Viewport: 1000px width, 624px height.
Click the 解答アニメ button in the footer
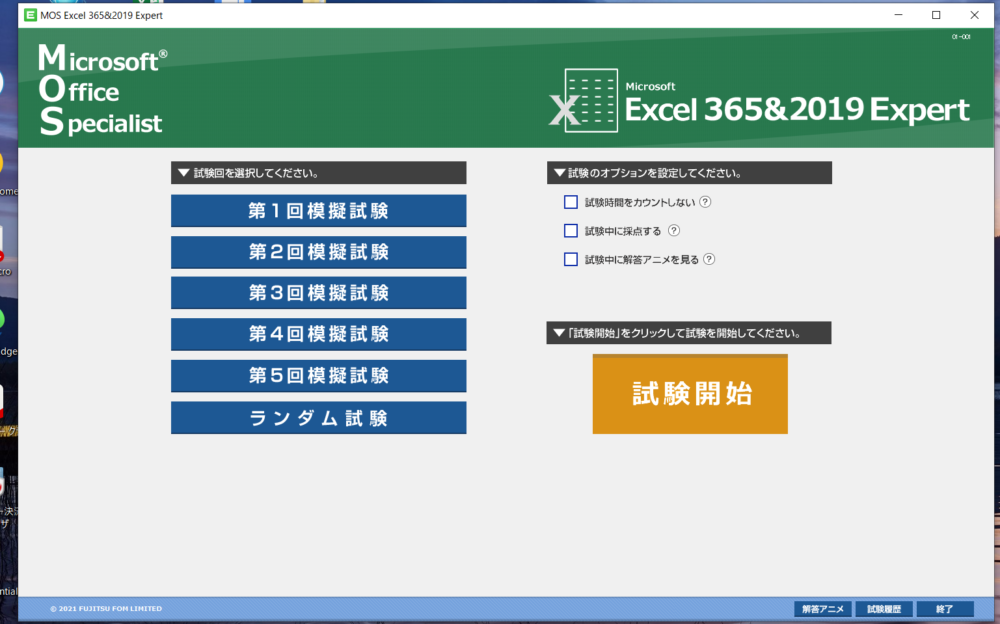(x=821, y=608)
